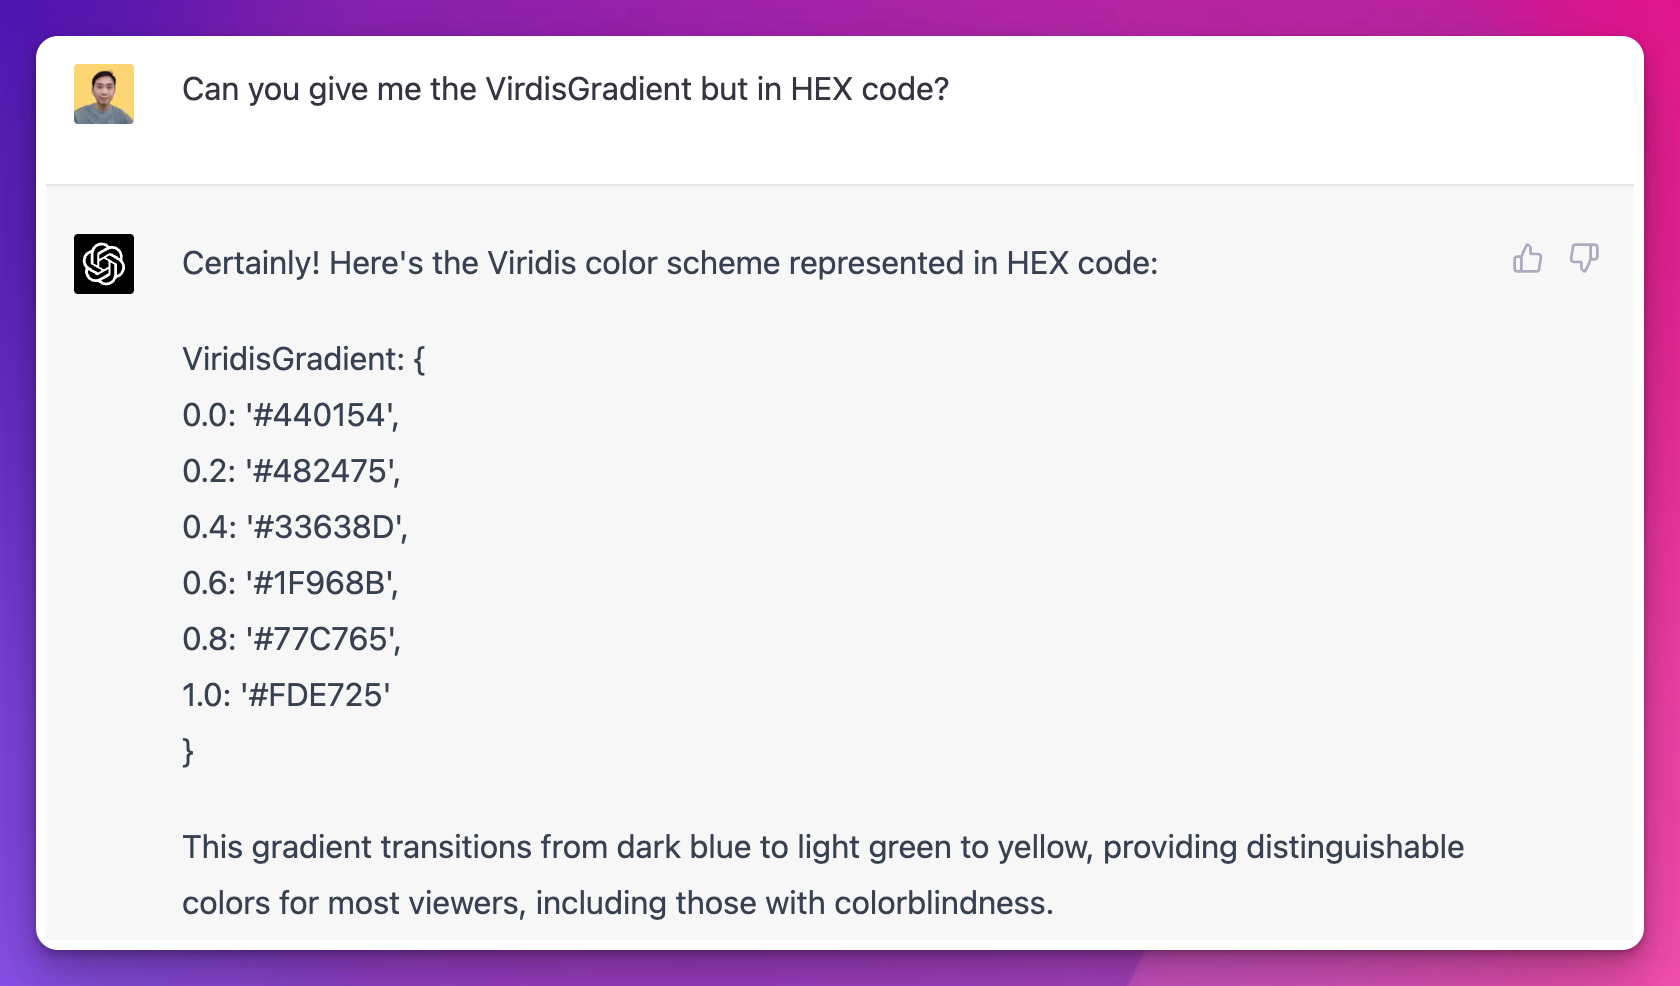This screenshot has width=1680, height=986.
Task: Click the user's profile photo
Action: (x=104, y=94)
